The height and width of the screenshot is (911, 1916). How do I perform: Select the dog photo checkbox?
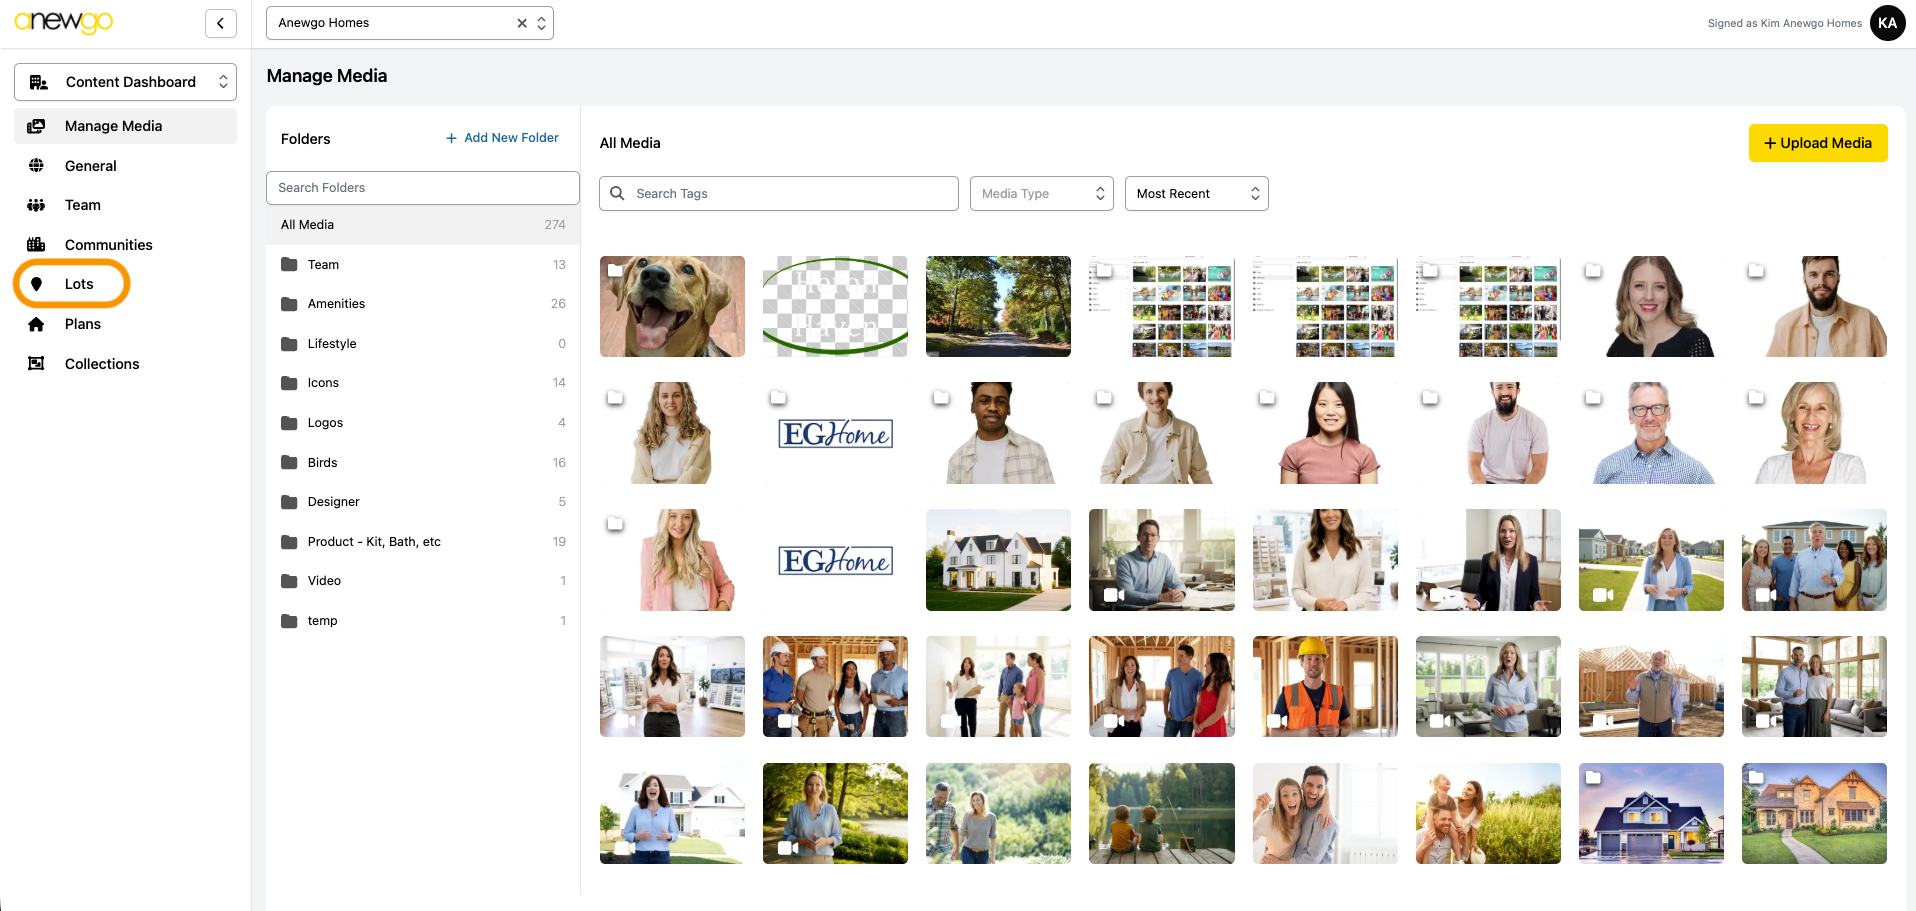click(x=615, y=271)
